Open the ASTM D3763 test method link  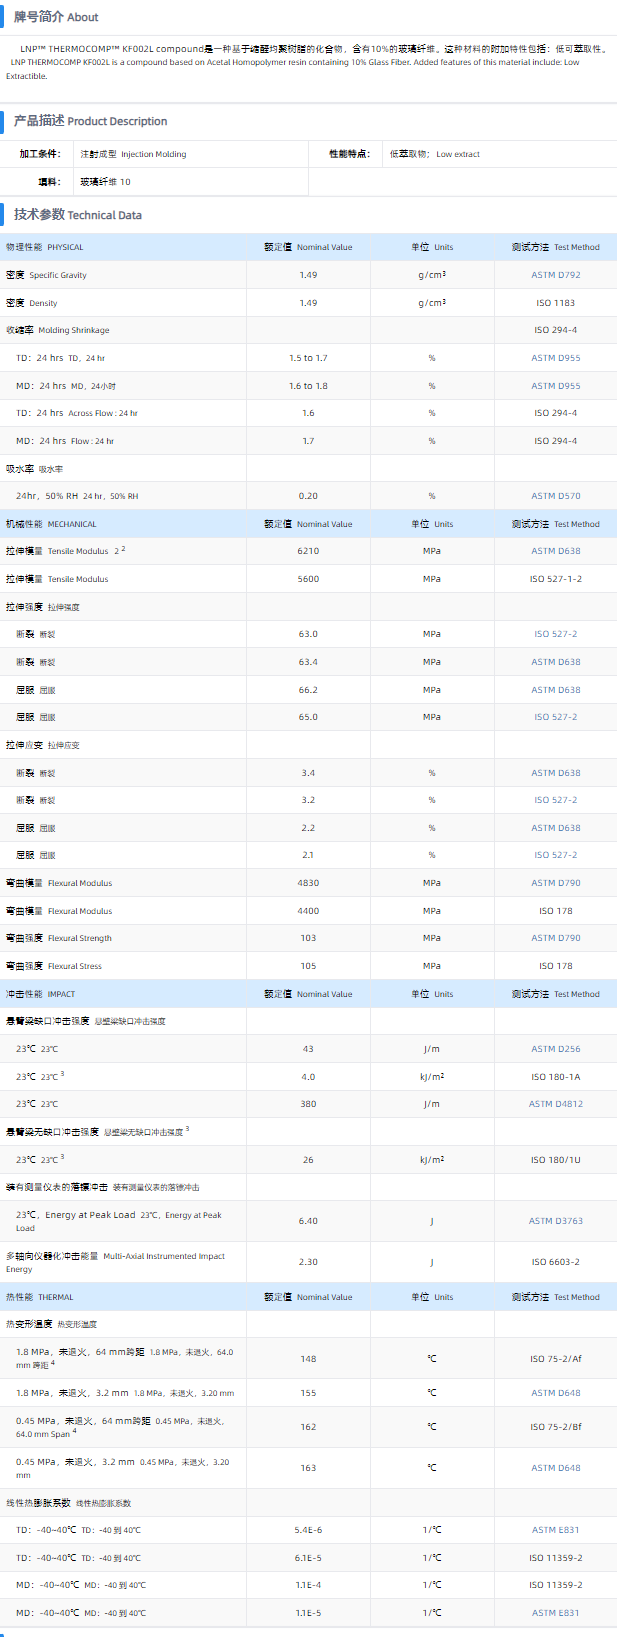[555, 1221]
